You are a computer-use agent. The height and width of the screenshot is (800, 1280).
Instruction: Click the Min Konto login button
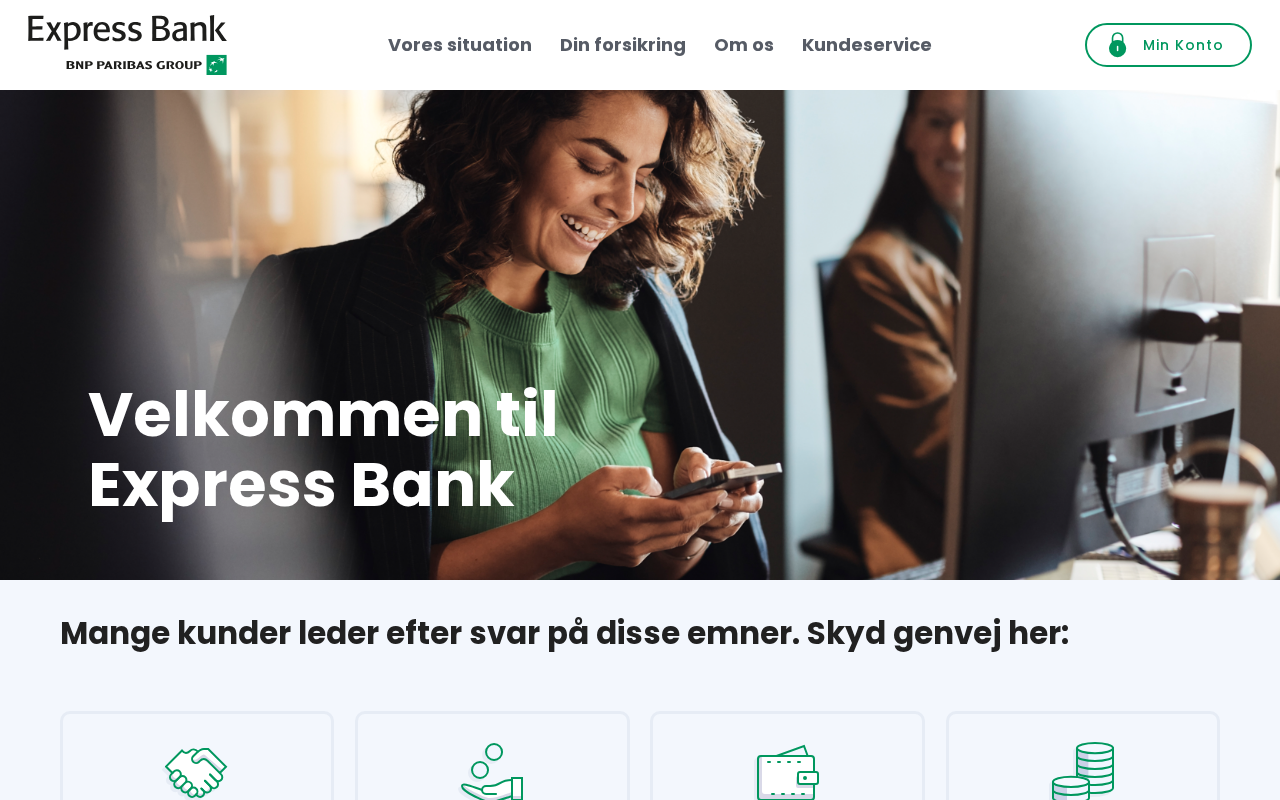1168,45
